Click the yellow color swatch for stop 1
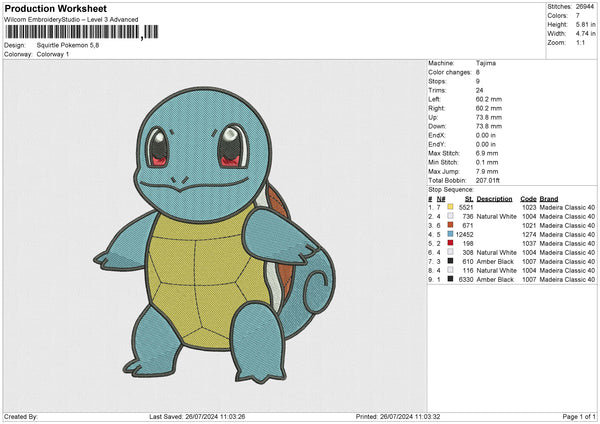Screen dimensions: 600x424 (x=451, y=206)
